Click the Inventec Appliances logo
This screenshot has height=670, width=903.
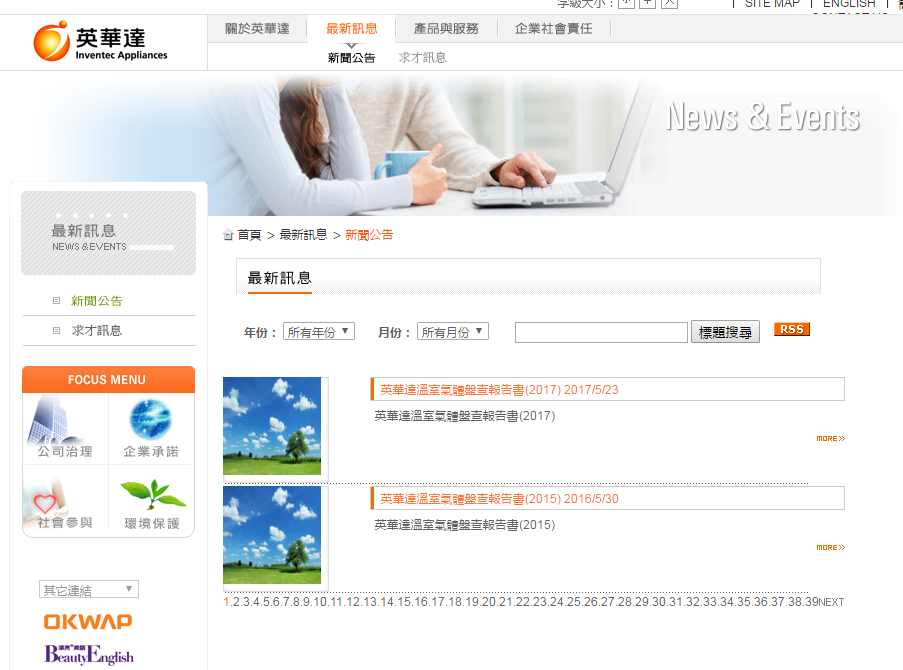click(x=100, y=41)
